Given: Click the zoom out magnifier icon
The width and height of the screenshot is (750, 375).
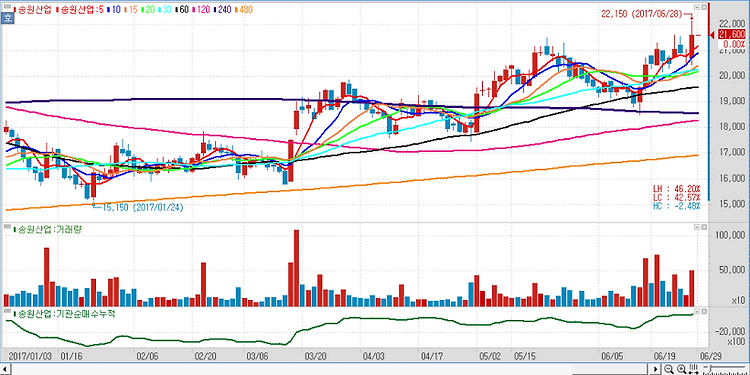Looking at the screenshot, I should point(669,369).
